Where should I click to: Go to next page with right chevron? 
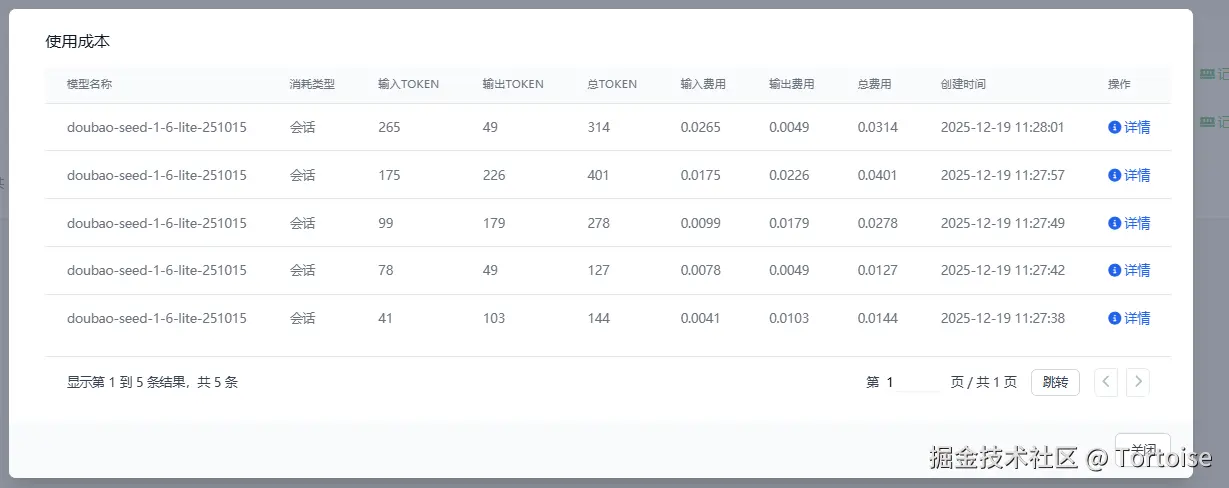(x=1138, y=382)
